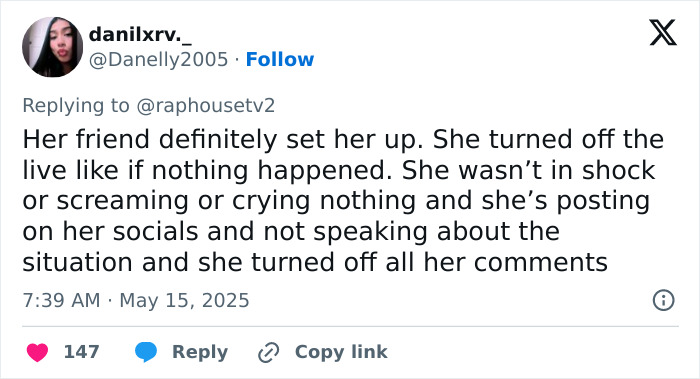700x379 pixels.
Task: Open the X logo in the corner
Action: (663, 32)
